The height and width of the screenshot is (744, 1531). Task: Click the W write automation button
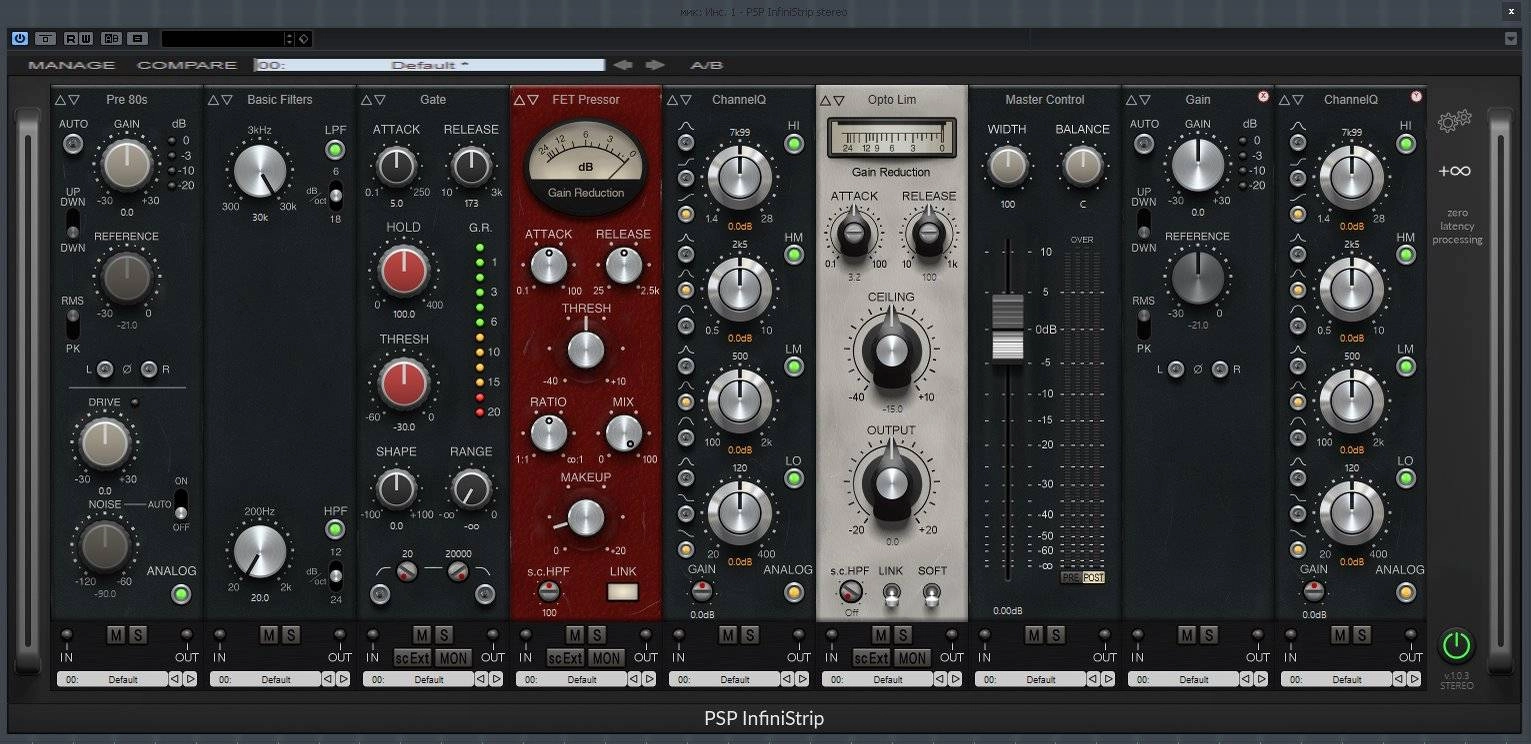point(85,38)
